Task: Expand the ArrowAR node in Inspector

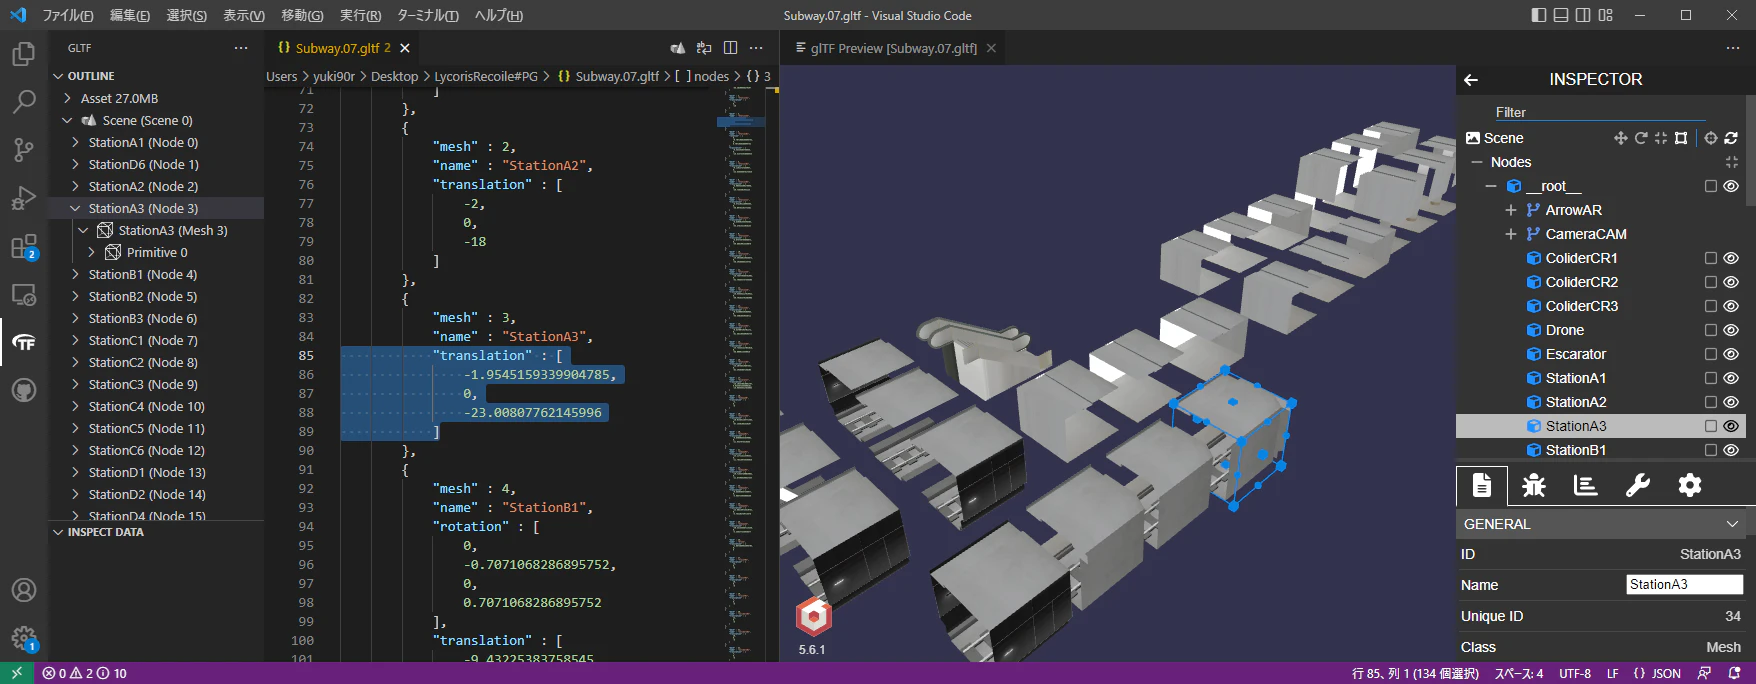Action: pyautogui.click(x=1511, y=210)
